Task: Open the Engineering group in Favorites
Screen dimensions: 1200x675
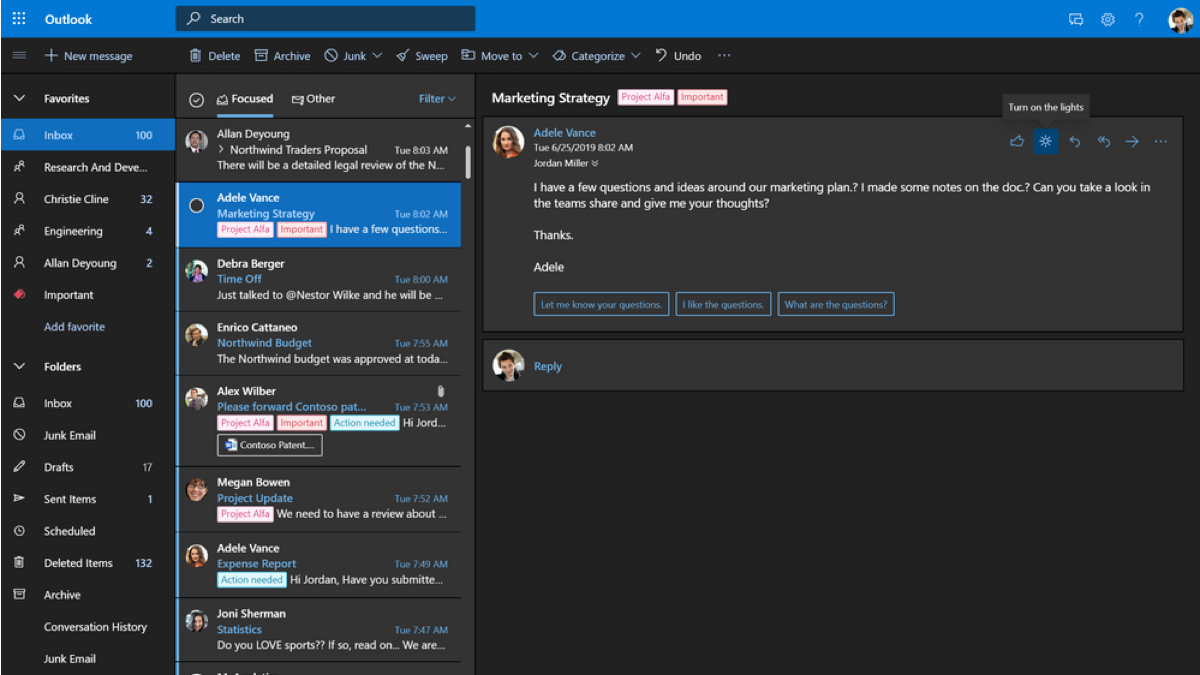Action: pos(87,231)
